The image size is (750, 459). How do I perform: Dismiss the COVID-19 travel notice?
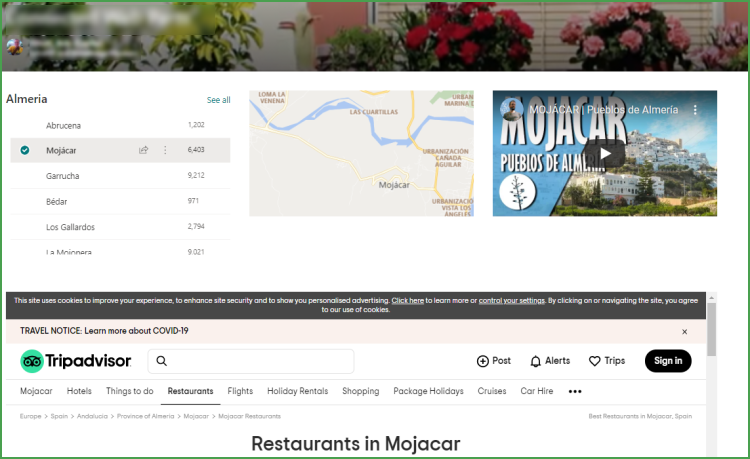[x=684, y=331]
